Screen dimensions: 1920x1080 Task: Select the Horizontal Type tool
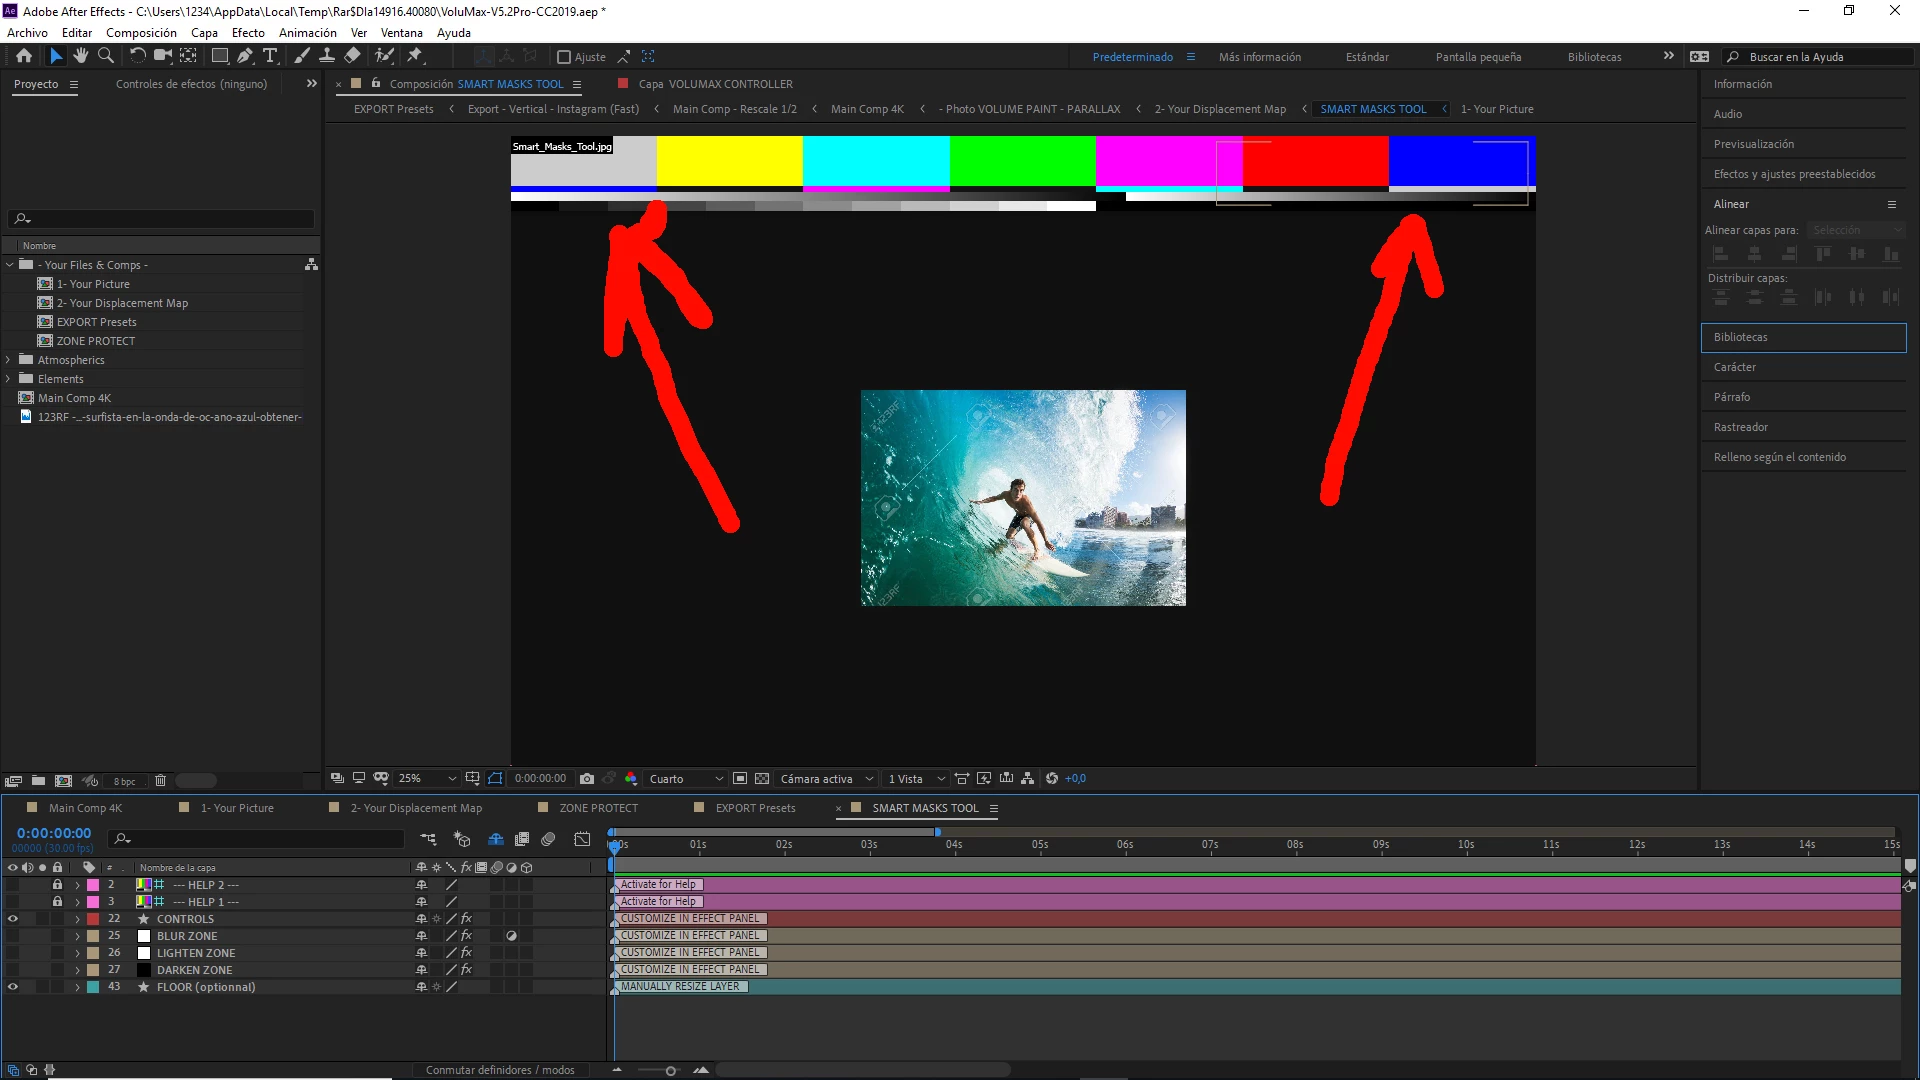270,56
